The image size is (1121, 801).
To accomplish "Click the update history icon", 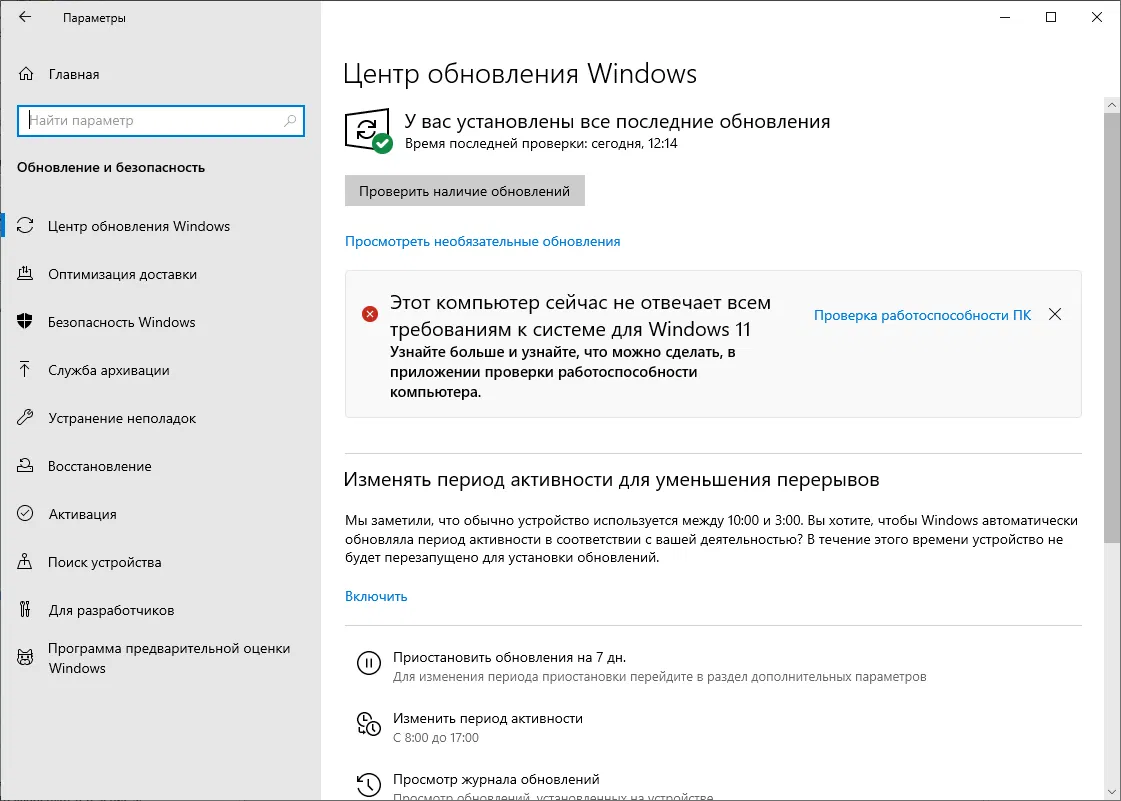I will (369, 785).
